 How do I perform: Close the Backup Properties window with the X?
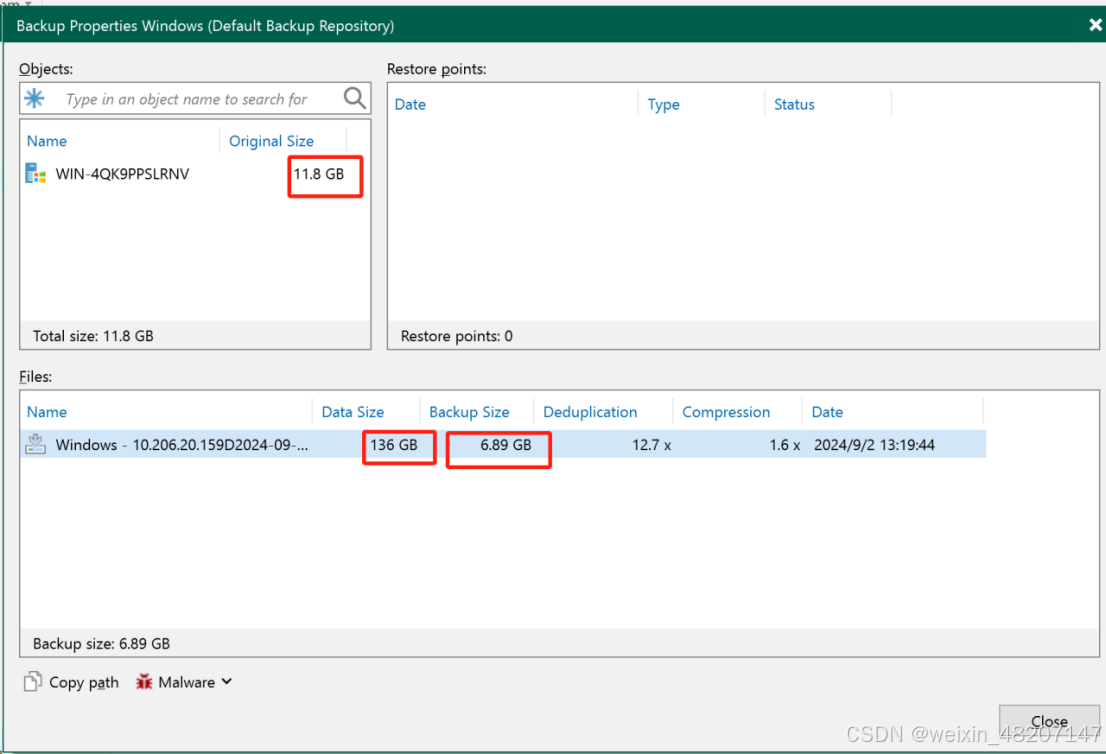(x=1095, y=25)
